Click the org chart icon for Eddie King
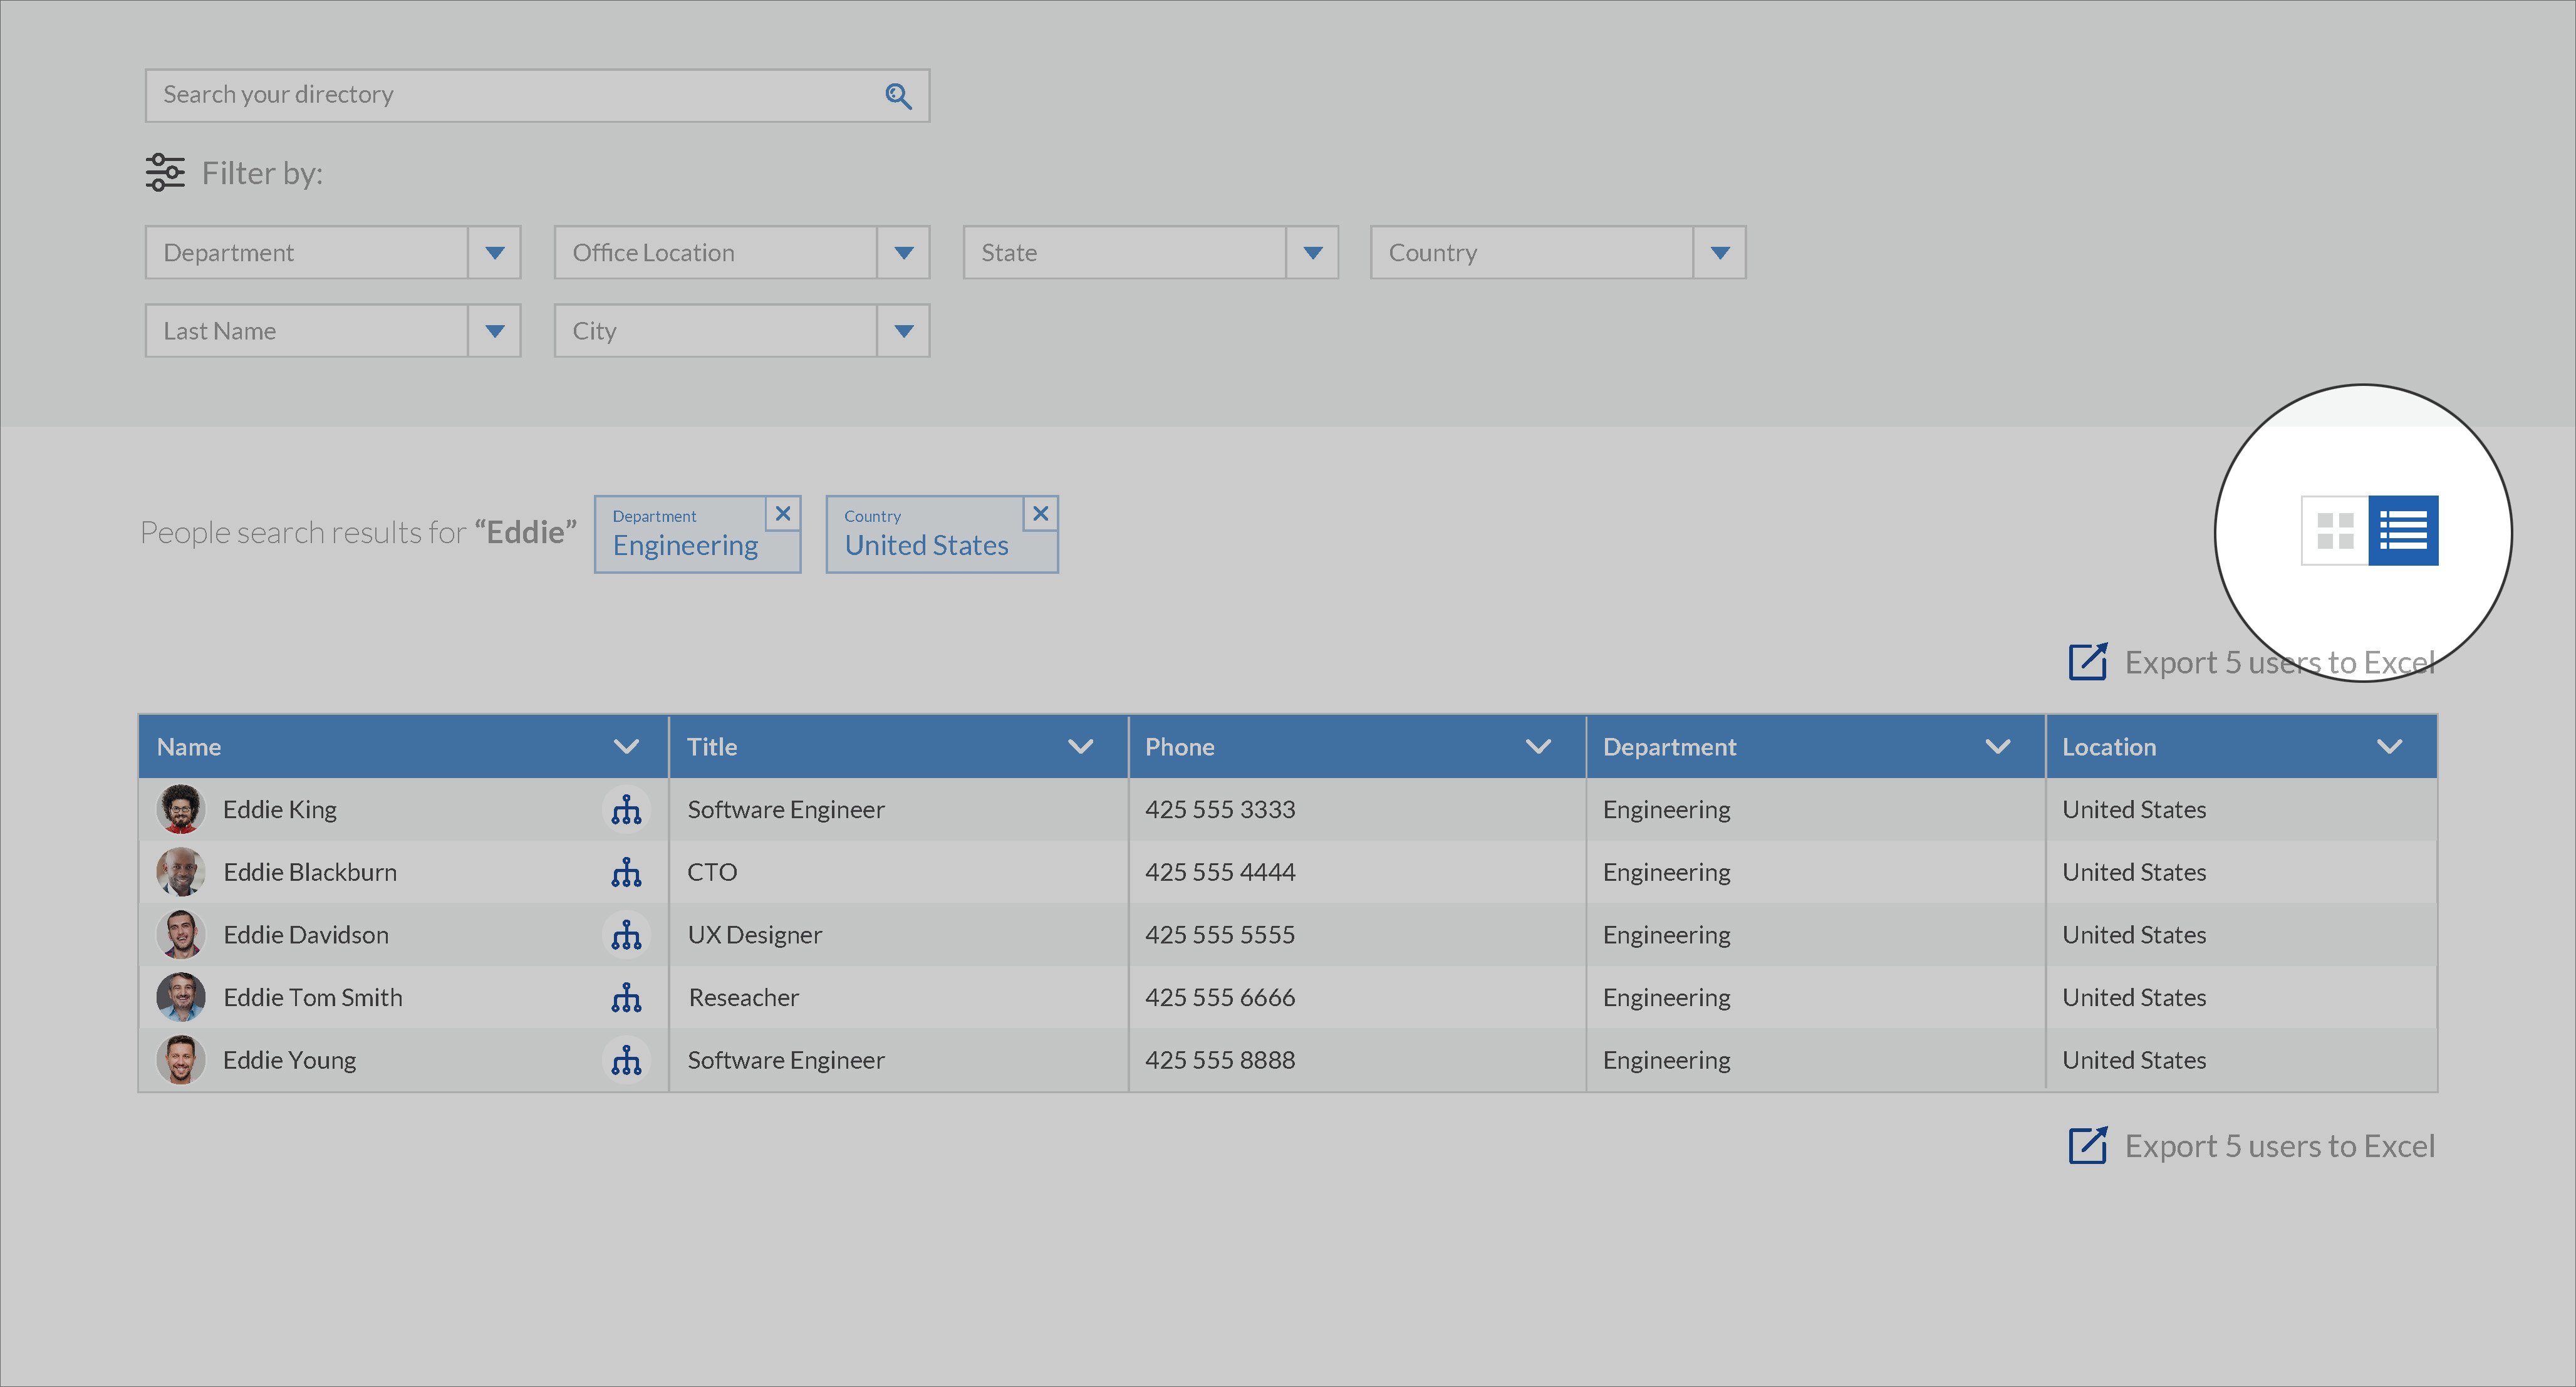The width and height of the screenshot is (2576, 1387). point(625,809)
